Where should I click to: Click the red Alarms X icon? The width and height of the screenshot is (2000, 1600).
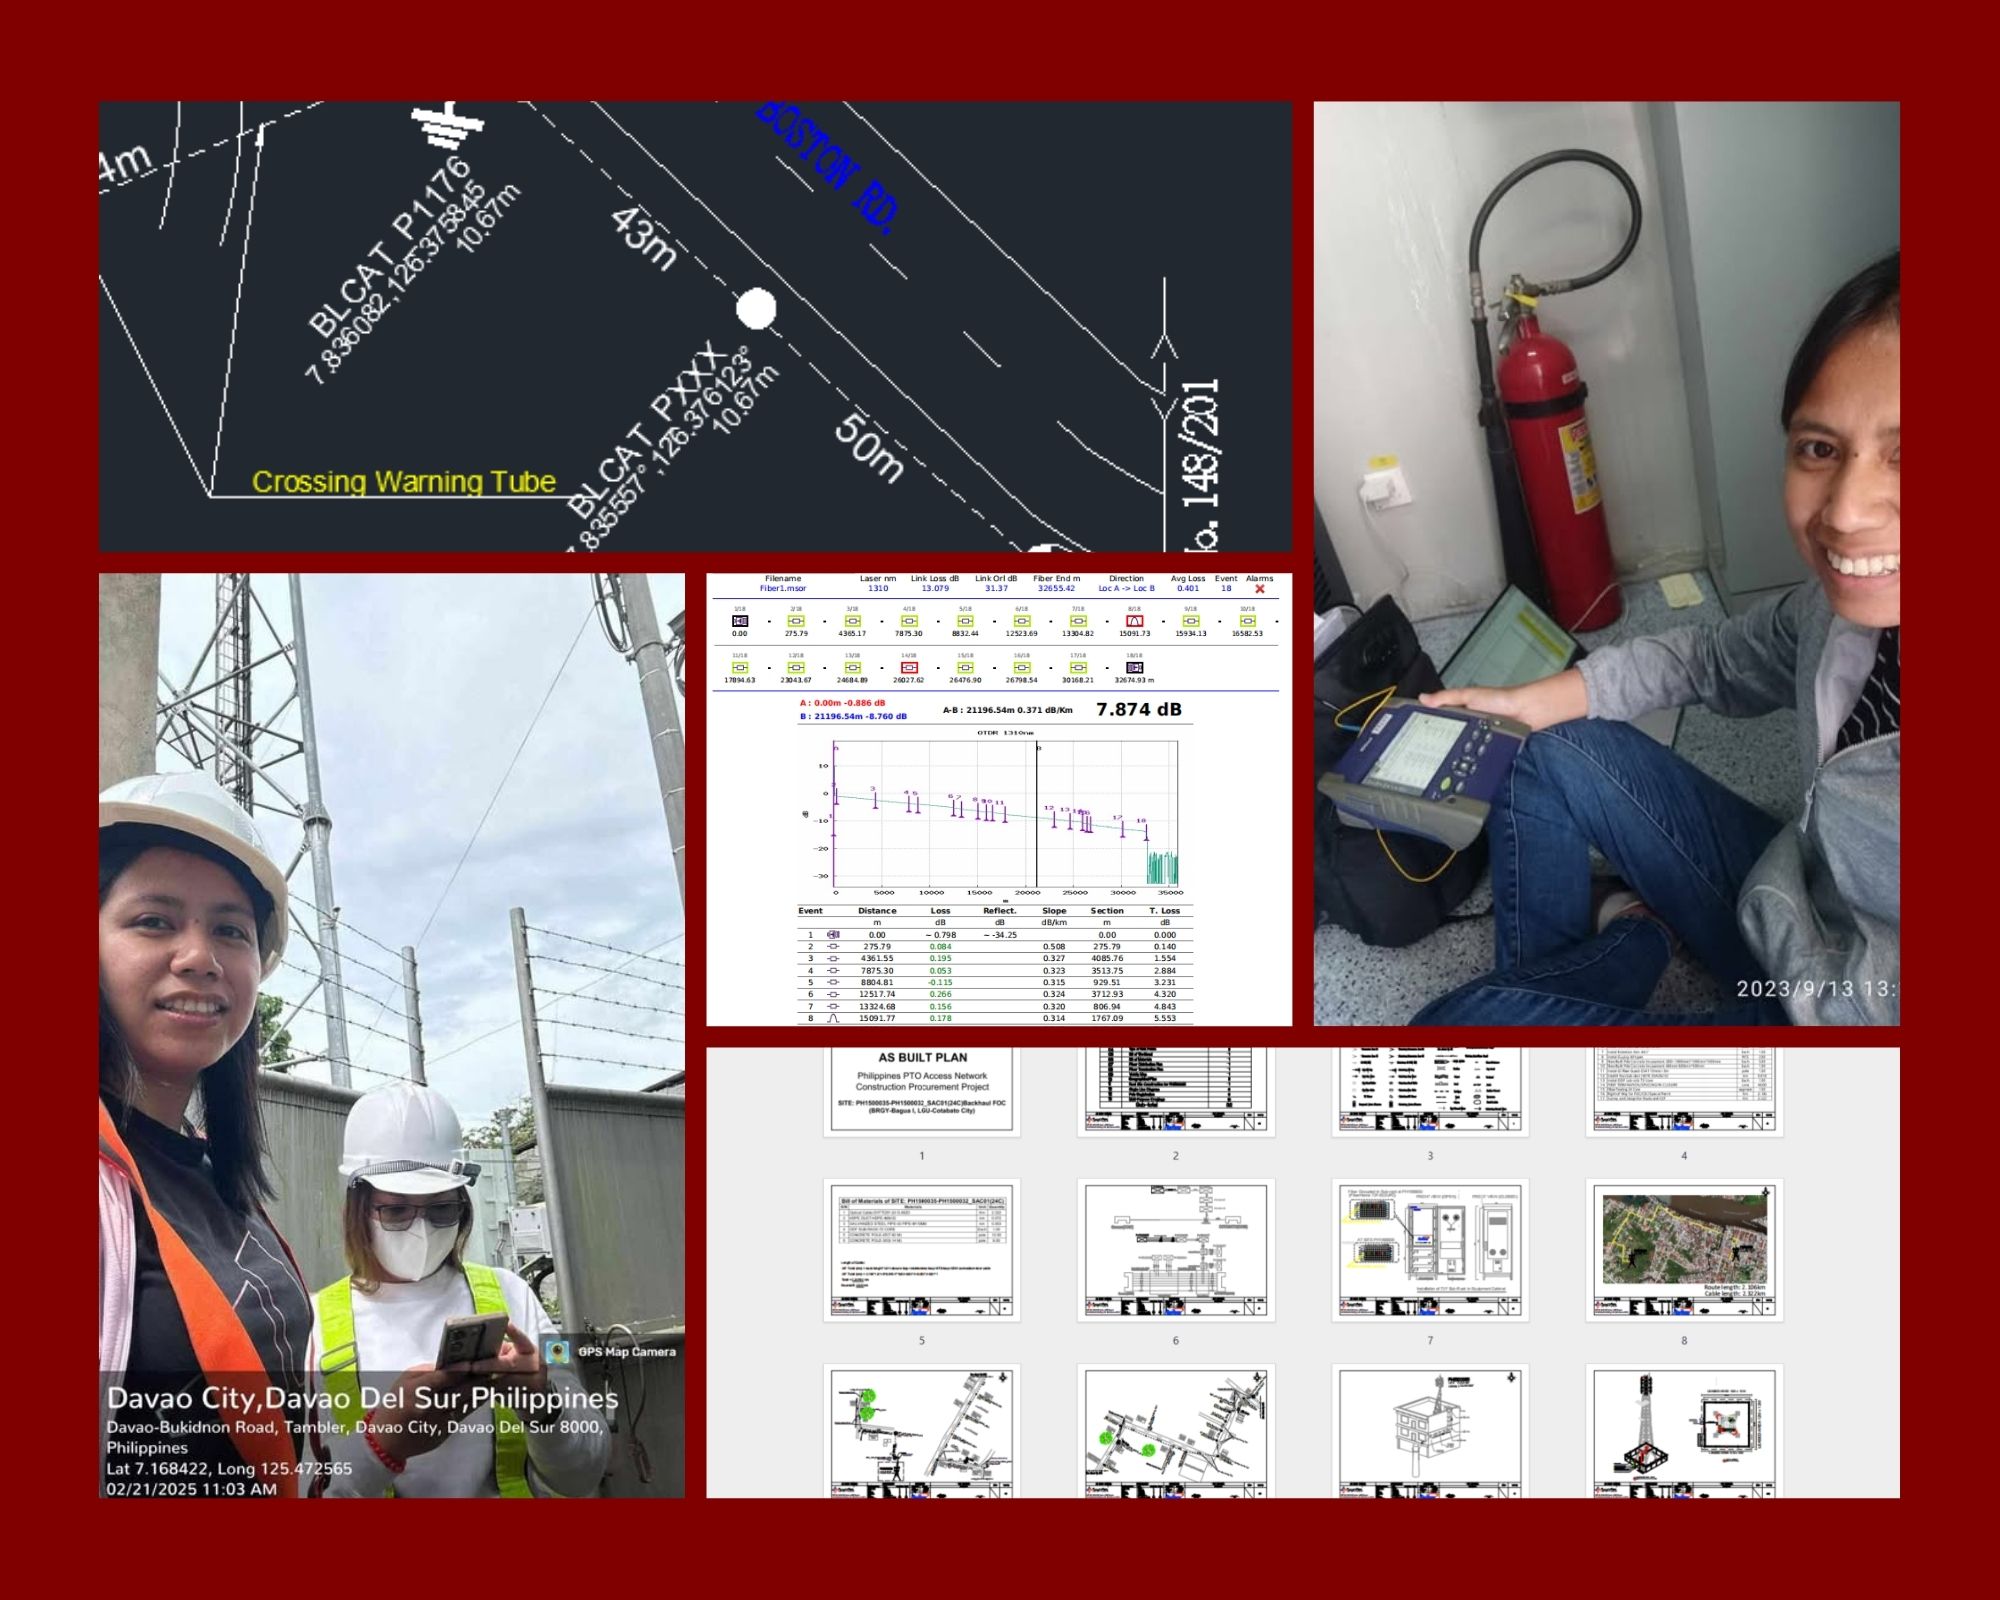tap(1259, 589)
